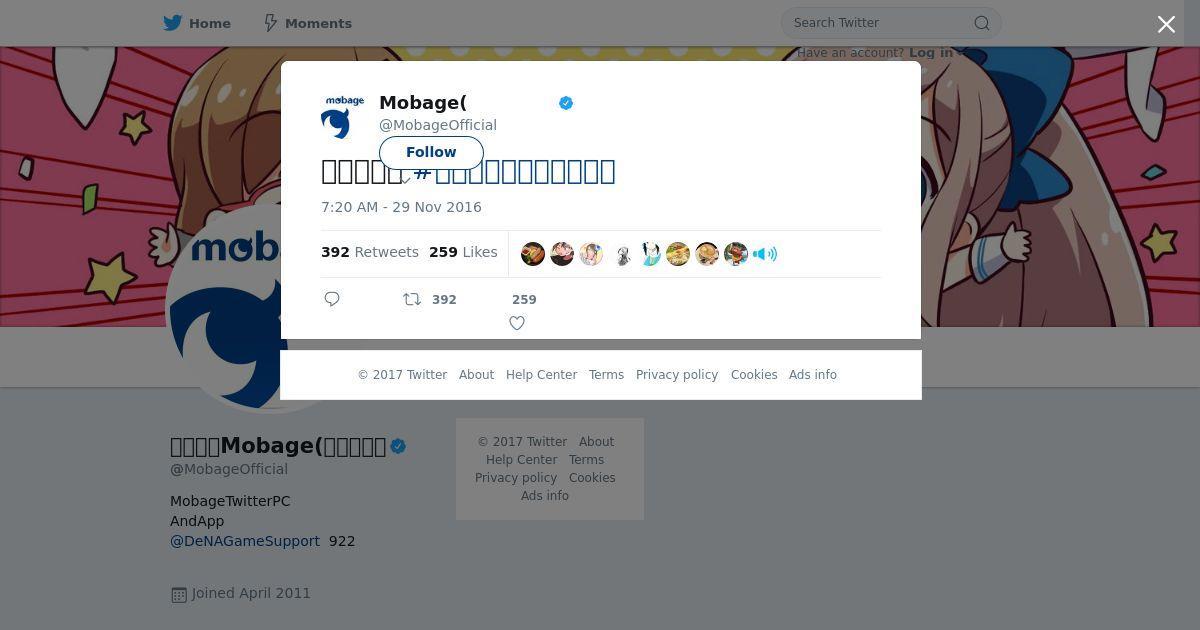
Task: Open the @DeNAGameSupport profile link
Action: [245, 541]
